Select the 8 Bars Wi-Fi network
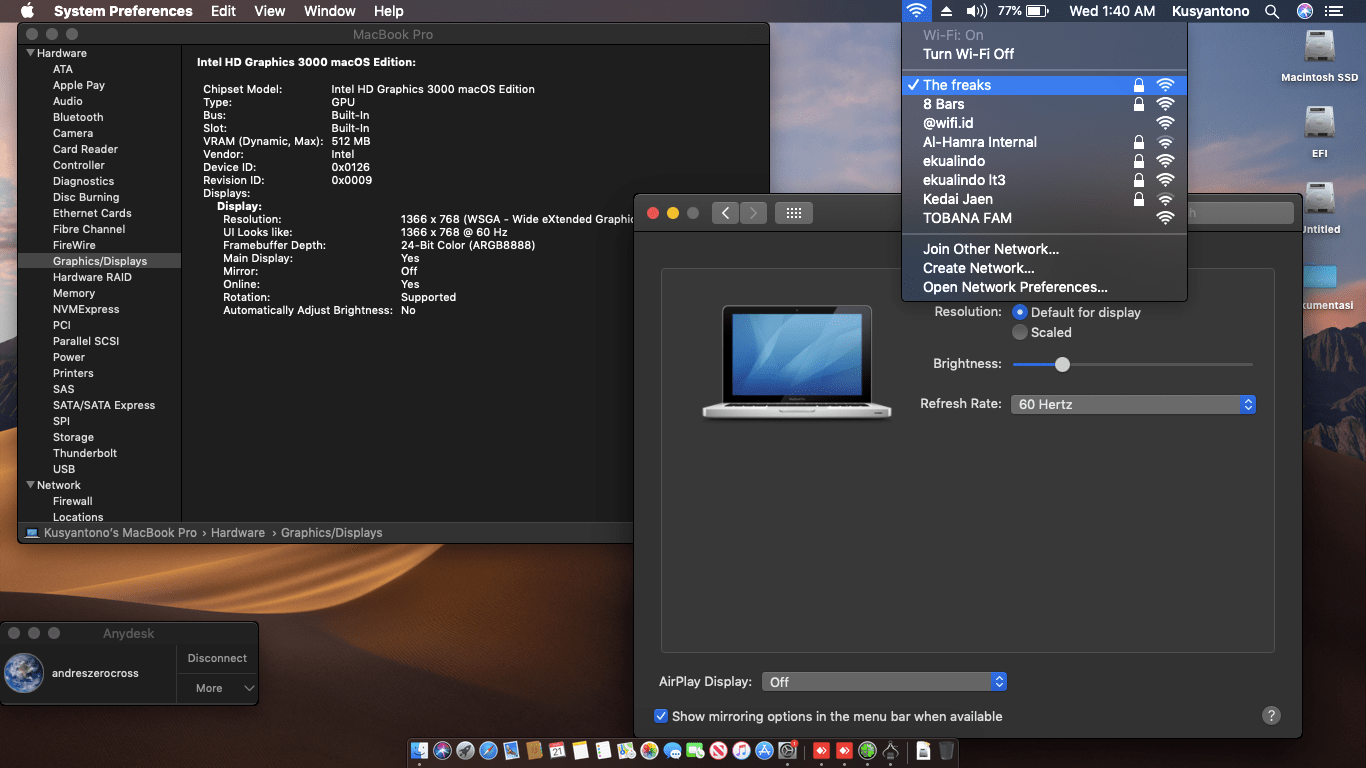 coord(1044,104)
